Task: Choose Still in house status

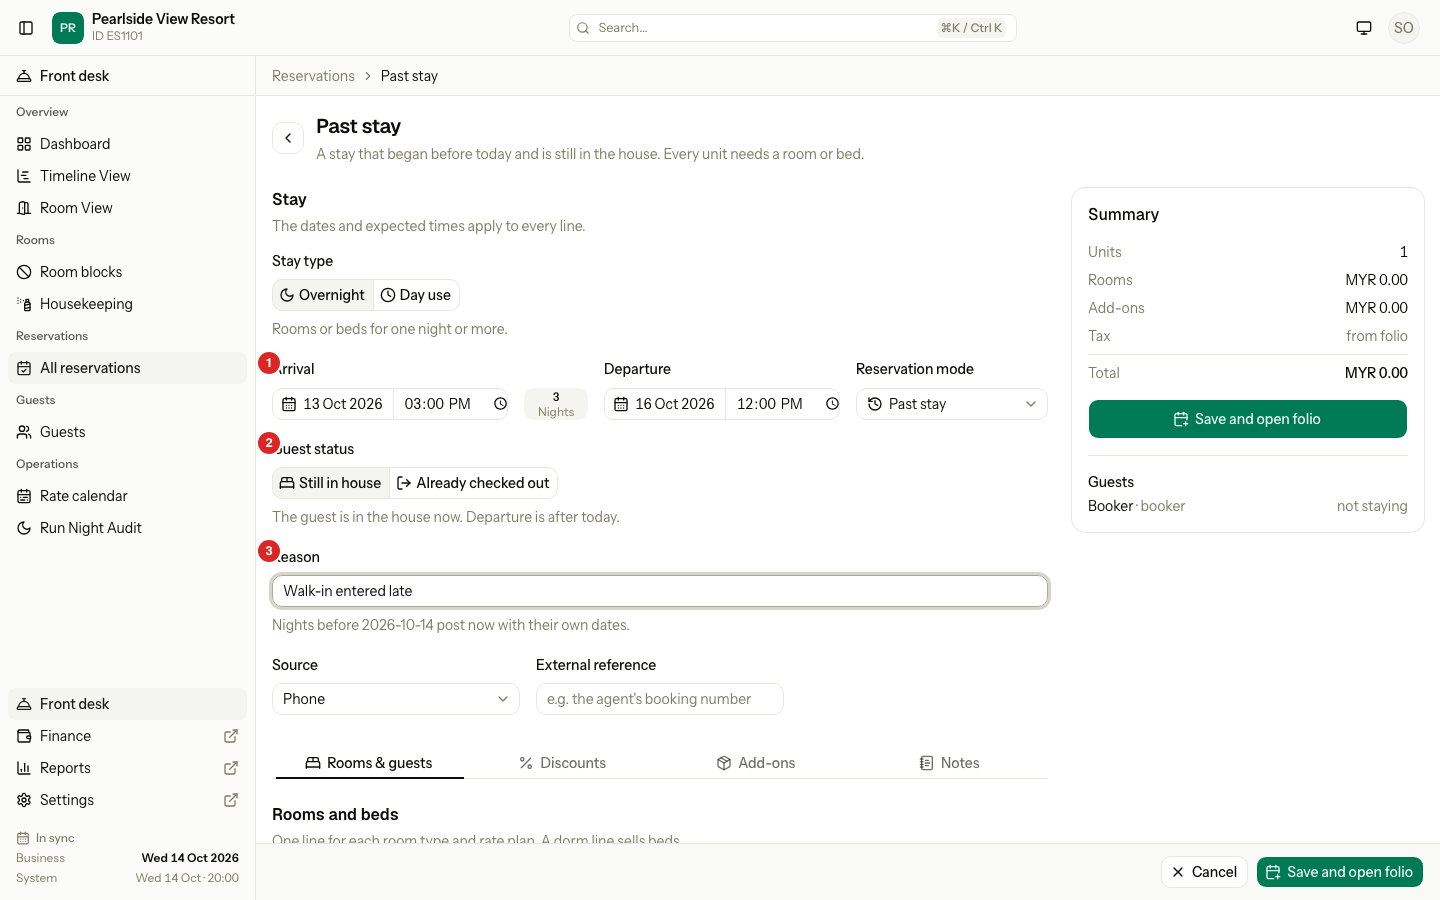Action: point(331,483)
